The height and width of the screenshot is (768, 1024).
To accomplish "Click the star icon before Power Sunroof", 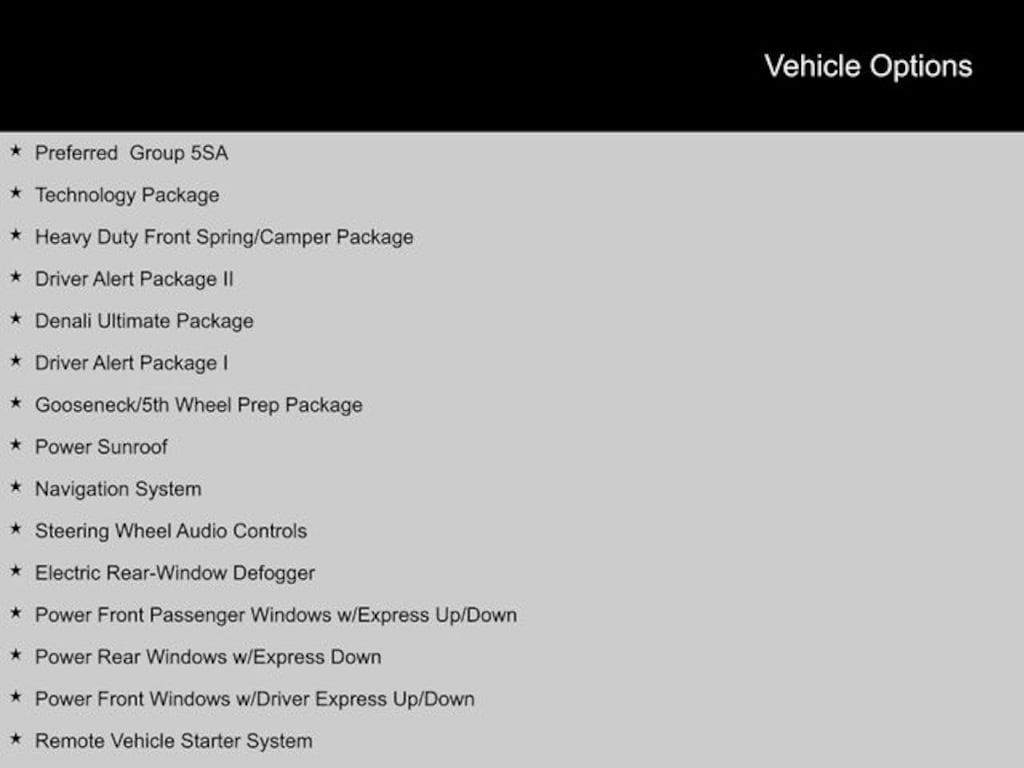I will [x=15, y=446].
